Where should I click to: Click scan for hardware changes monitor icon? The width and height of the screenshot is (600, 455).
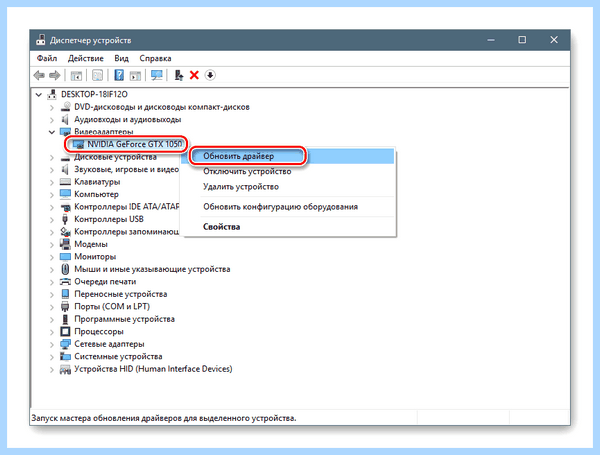pyautogui.click(x=157, y=75)
